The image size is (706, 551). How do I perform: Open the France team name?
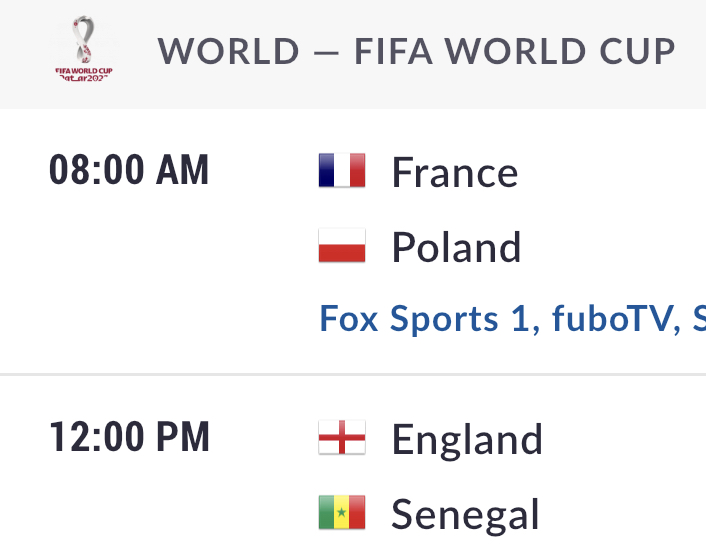tap(455, 172)
